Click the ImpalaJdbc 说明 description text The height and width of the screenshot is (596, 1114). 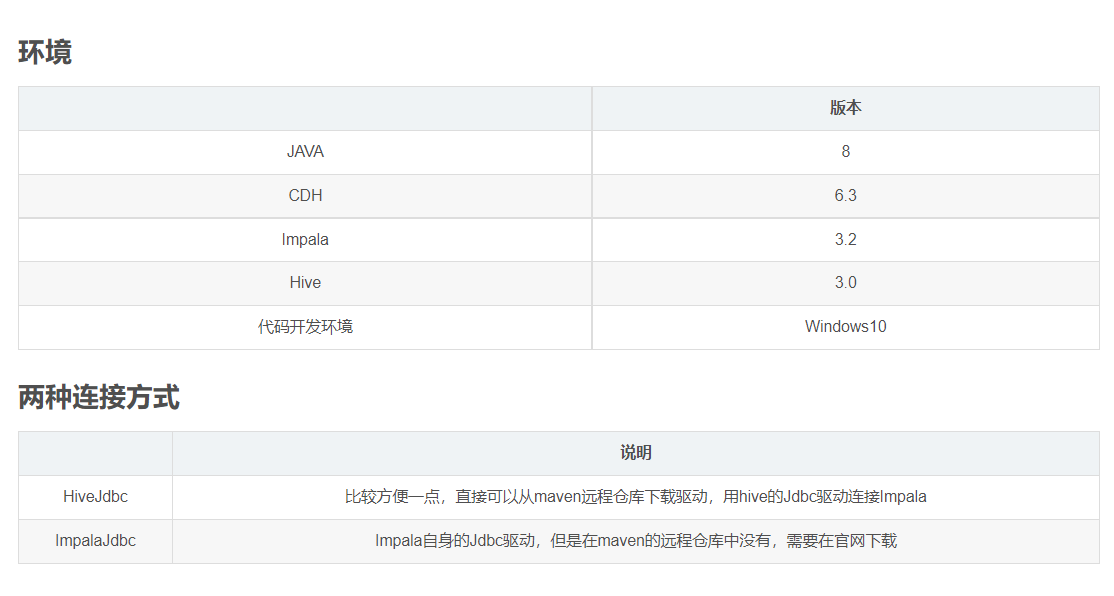tap(639, 540)
